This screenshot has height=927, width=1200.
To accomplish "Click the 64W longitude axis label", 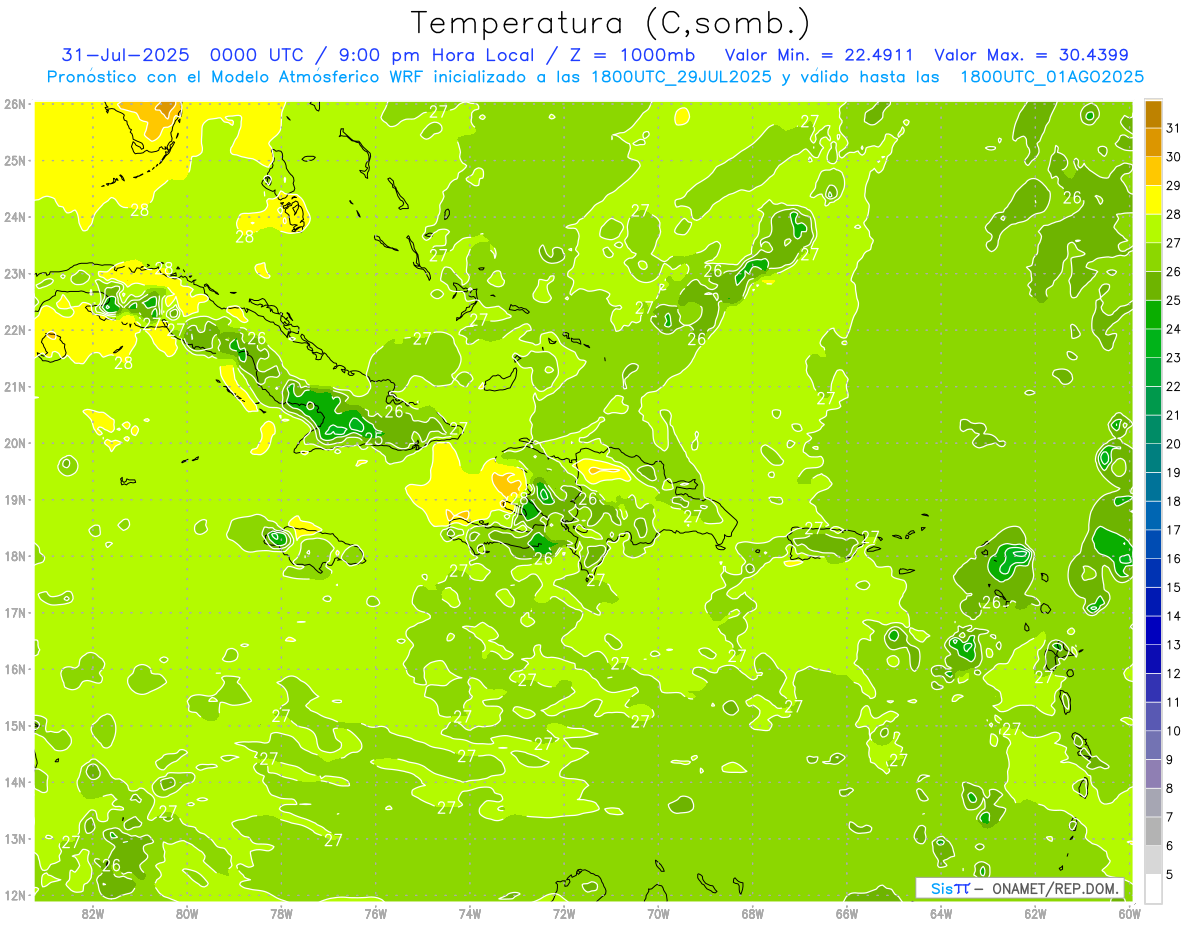I will tap(941, 913).
